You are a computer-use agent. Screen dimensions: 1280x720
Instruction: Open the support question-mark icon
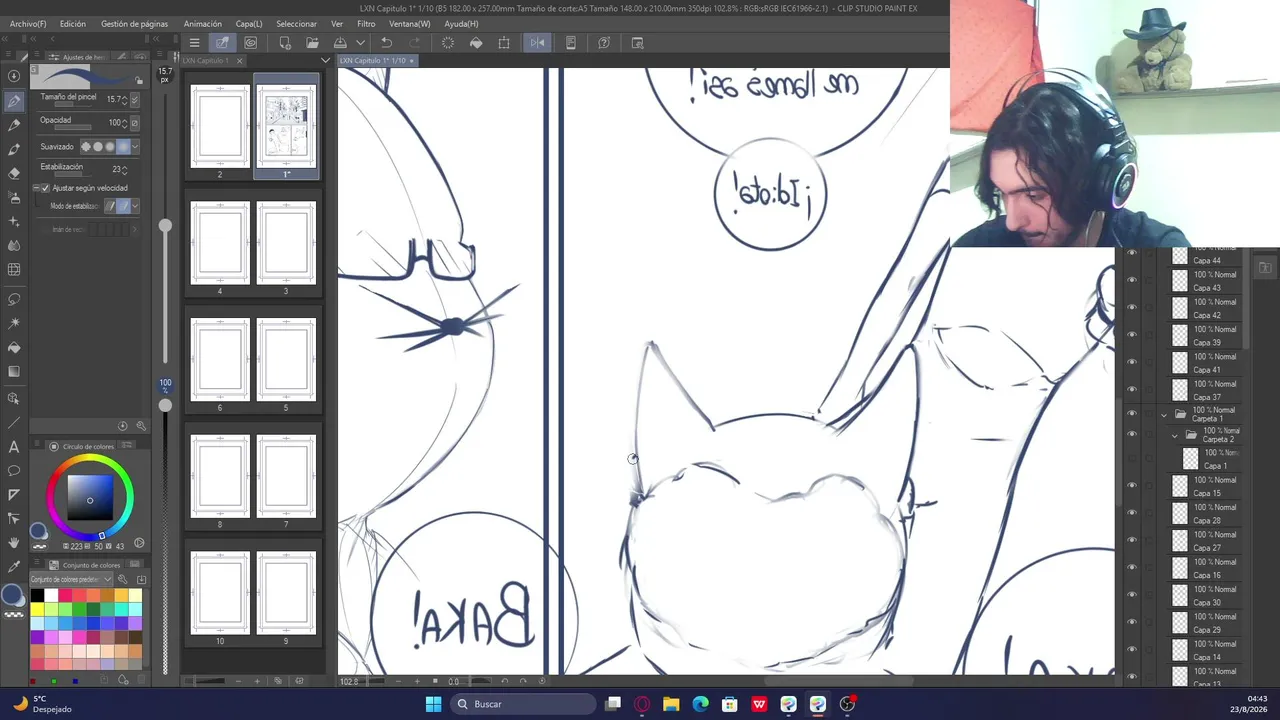[x=604, y=43]
